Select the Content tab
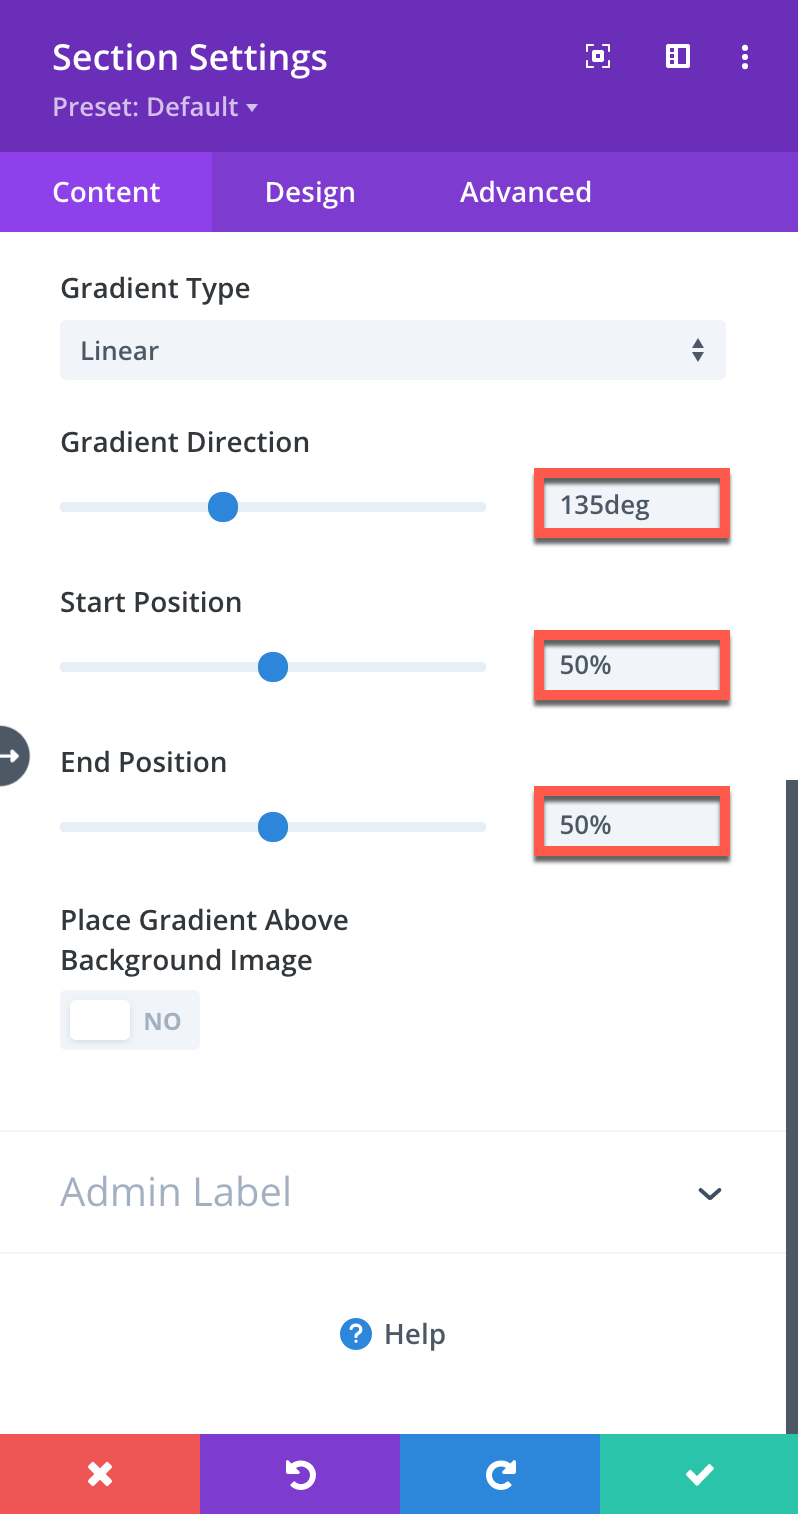The height and width of the screenshot is (1514, 798). [106, 192]
